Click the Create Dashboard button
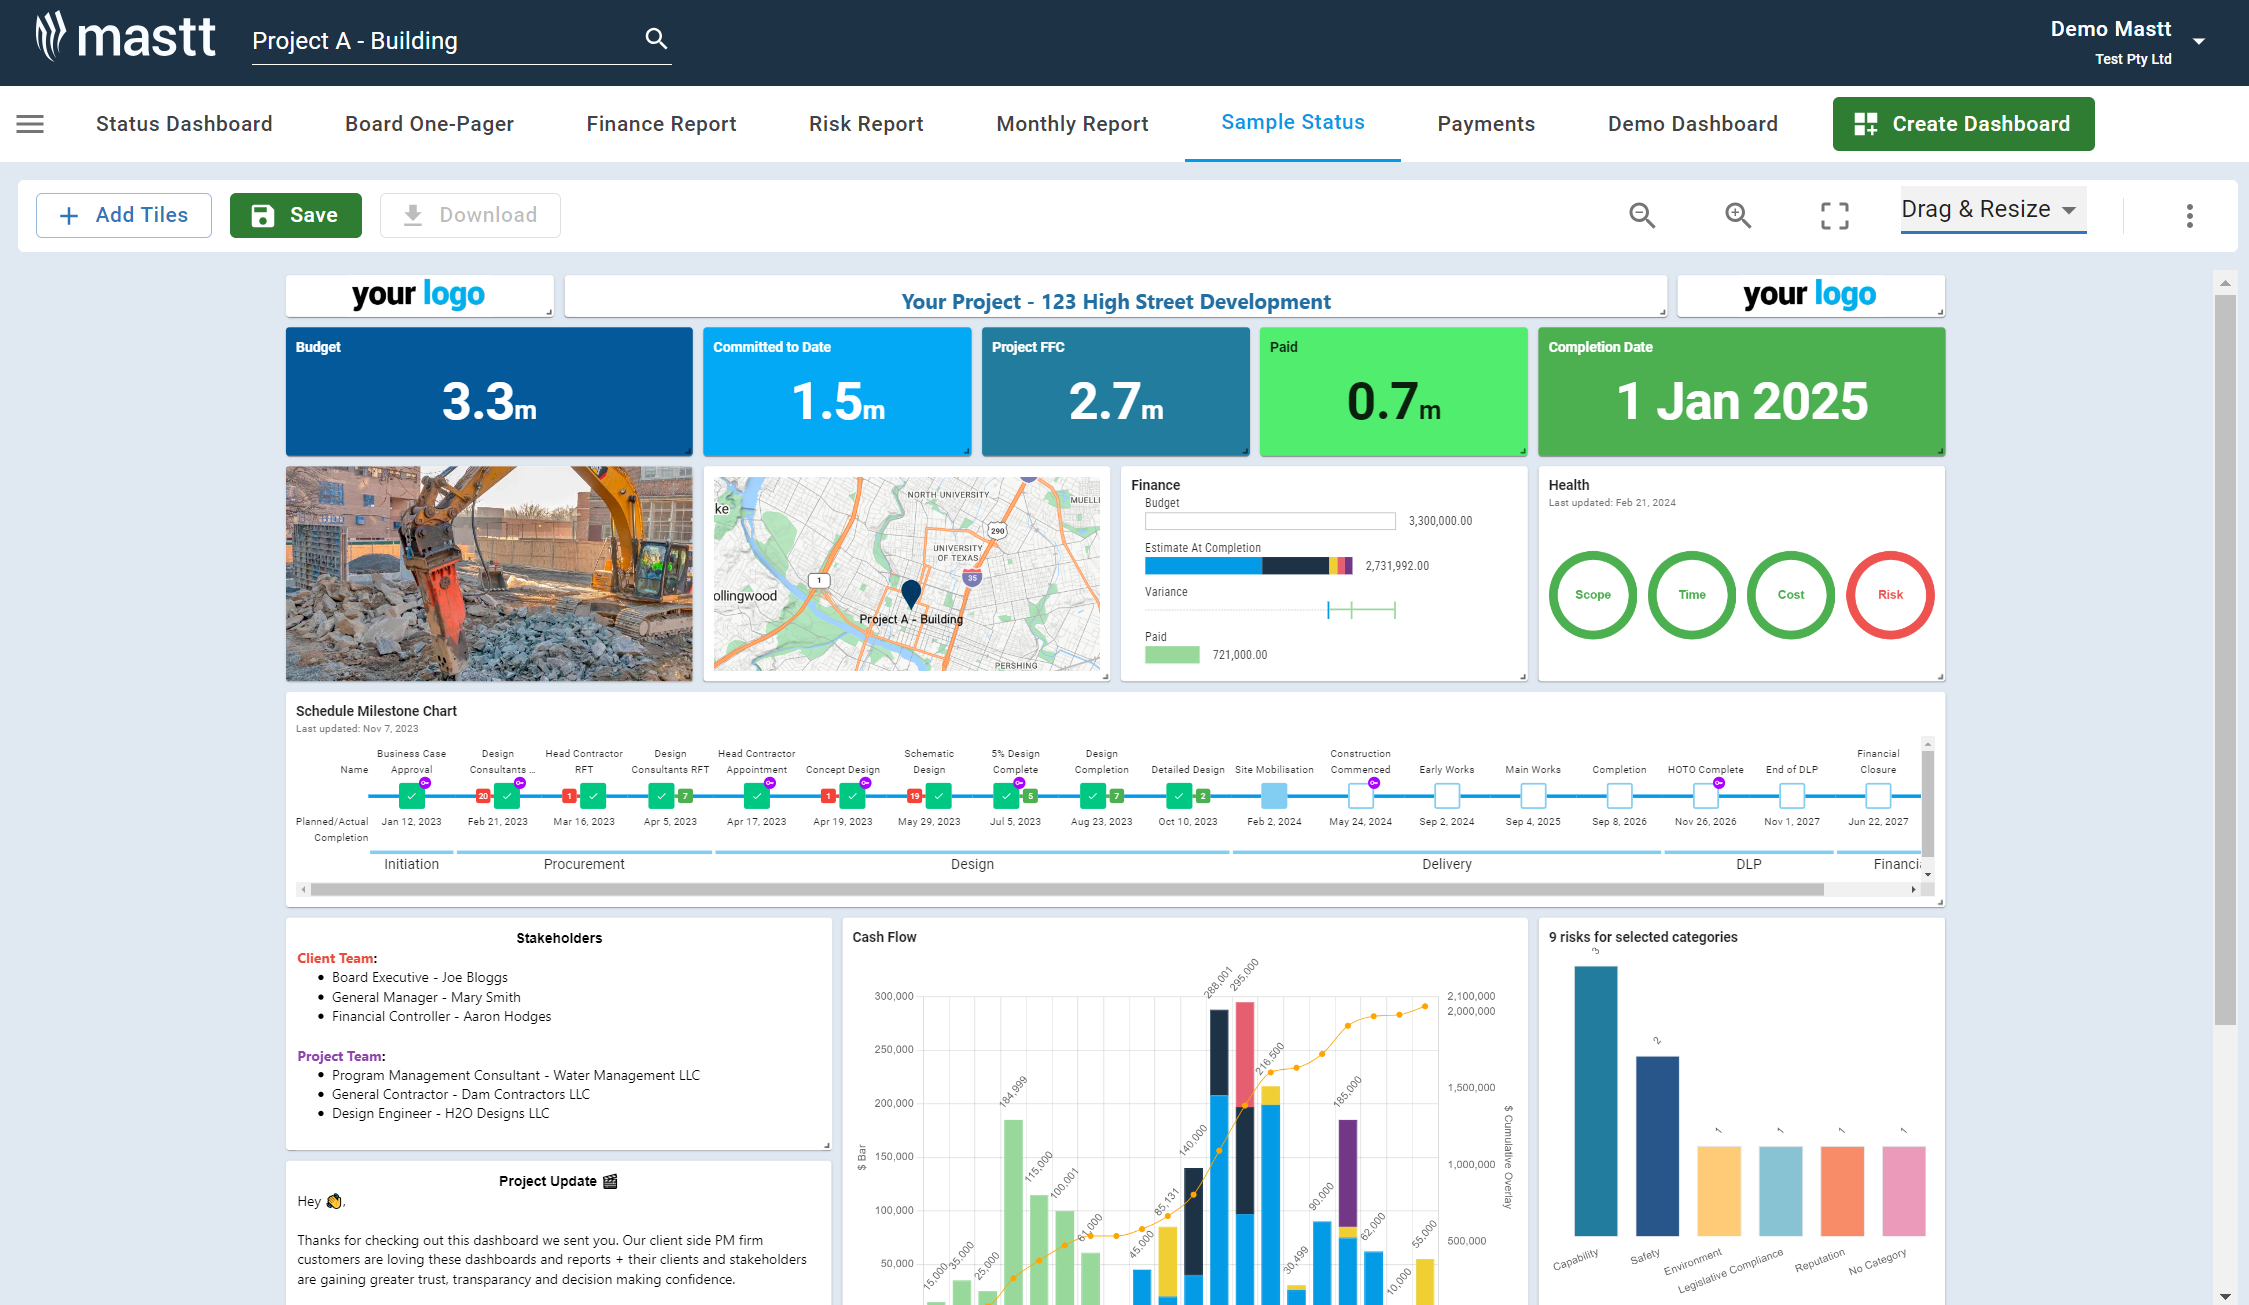 [1962, 123]
